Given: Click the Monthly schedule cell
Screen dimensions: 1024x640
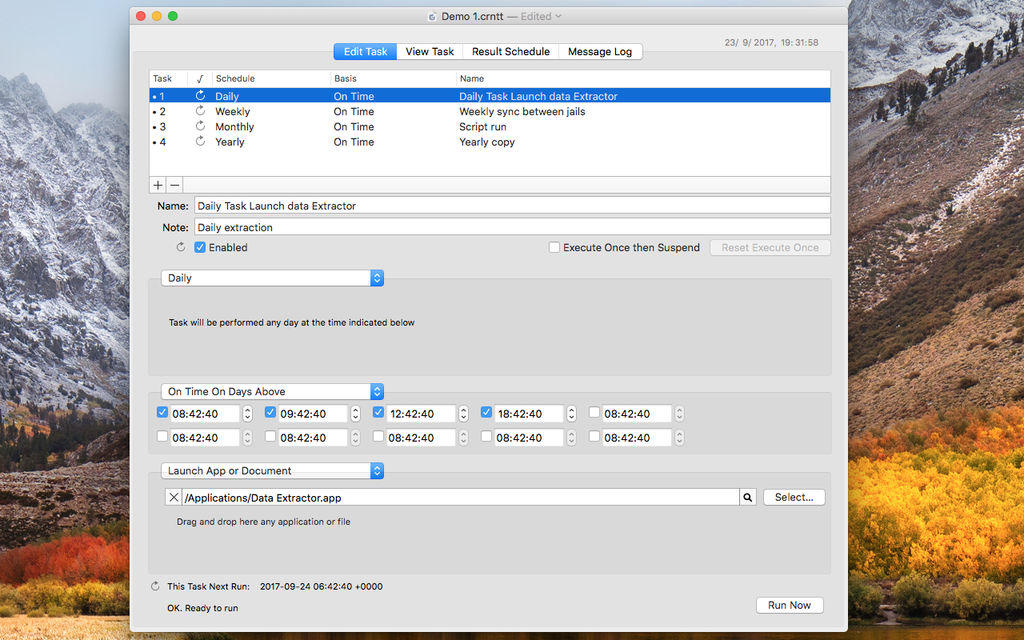Looking at the screenshot, I should pos(234,126).
